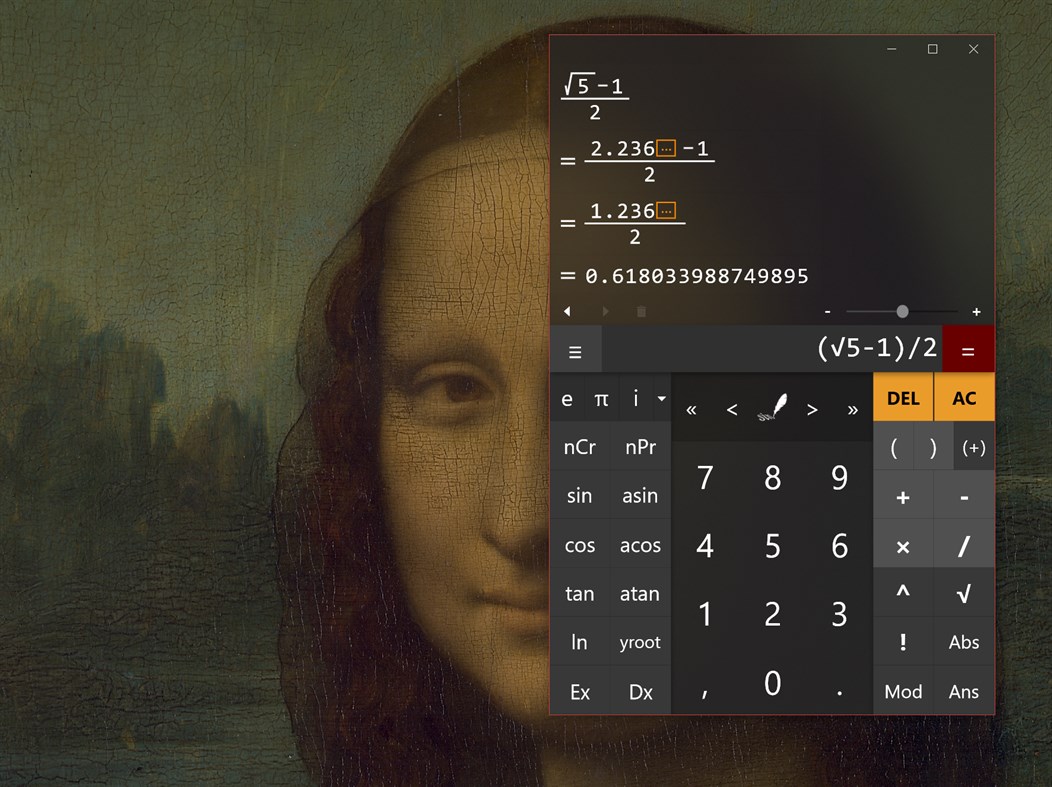Viewport: 1052px width, 787px height.
Task: Insert Euler's number e
Action: click(567, 398)
